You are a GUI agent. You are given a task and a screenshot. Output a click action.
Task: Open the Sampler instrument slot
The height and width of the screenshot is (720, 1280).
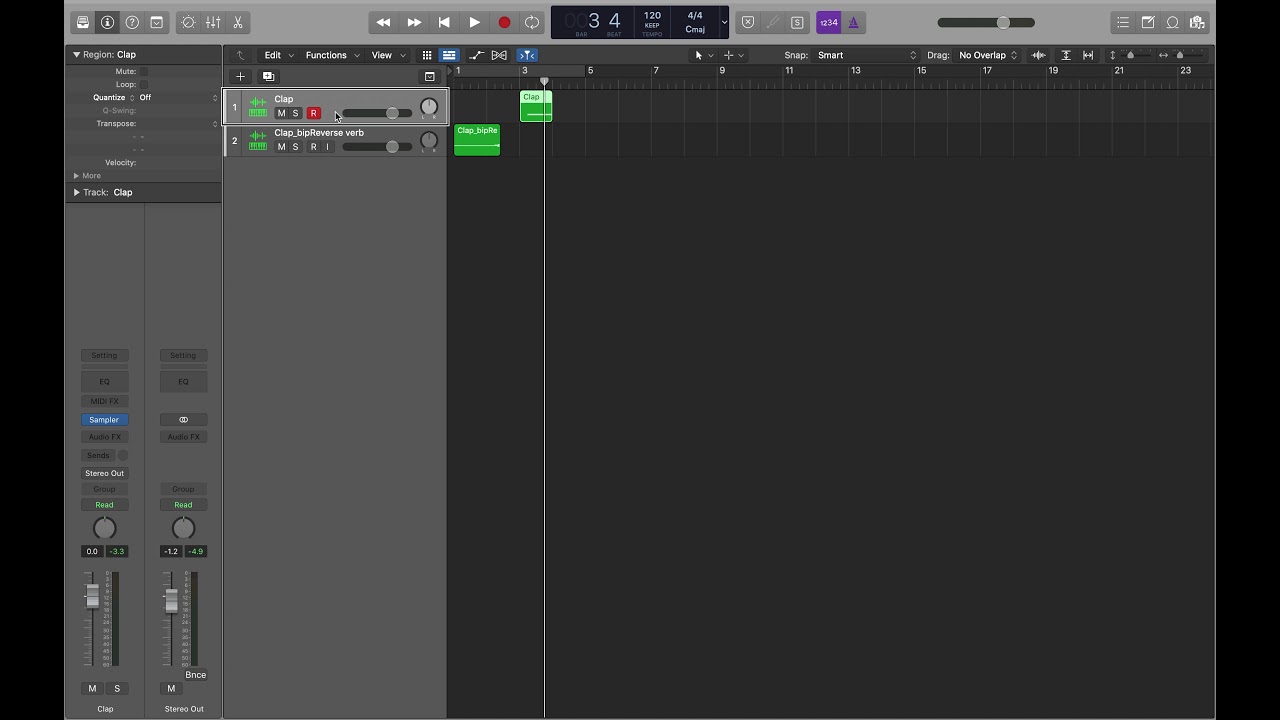[x=104, y=420]
